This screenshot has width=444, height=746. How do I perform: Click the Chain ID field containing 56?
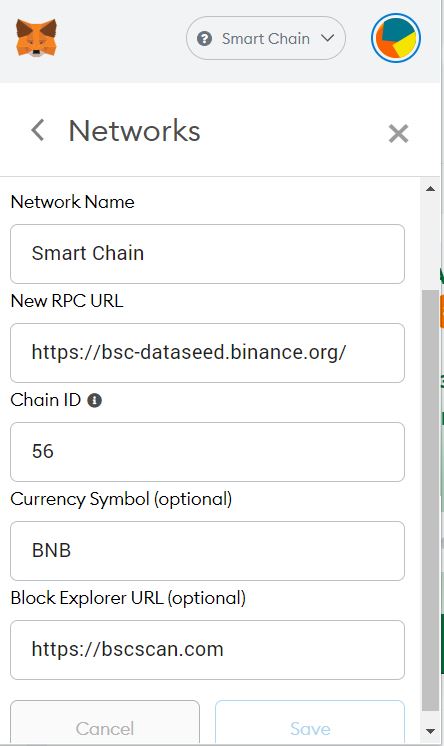click(207, 452)
